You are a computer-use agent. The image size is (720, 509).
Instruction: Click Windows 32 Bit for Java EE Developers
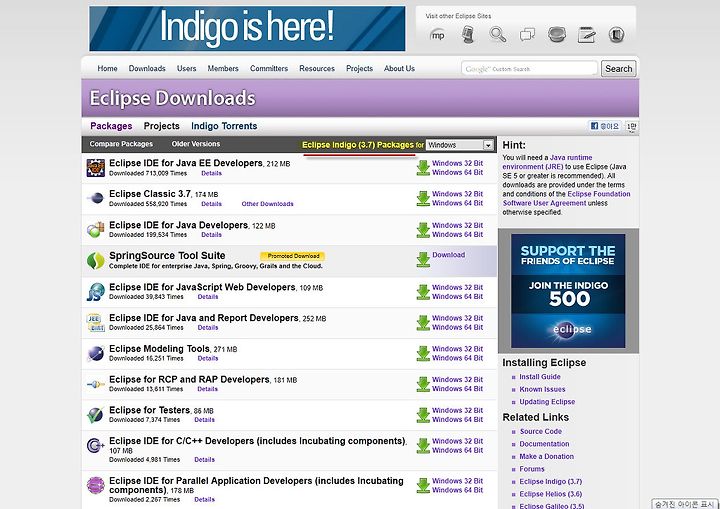point(457,164)
